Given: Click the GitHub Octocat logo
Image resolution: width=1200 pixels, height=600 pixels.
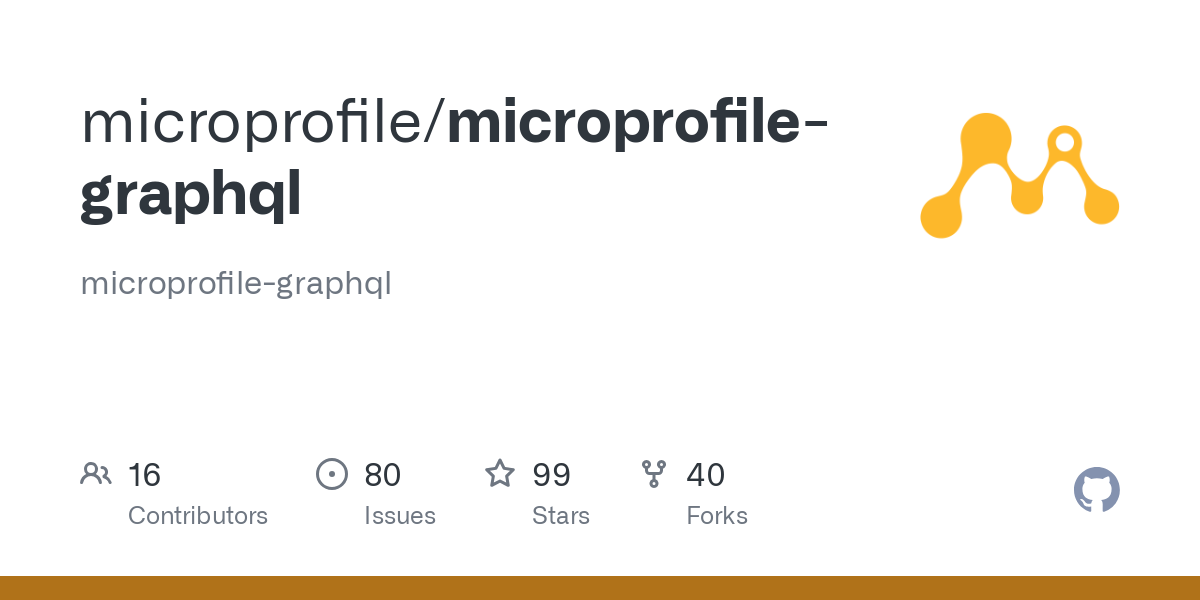Looking at the screenshot, I should point(1096,490).
